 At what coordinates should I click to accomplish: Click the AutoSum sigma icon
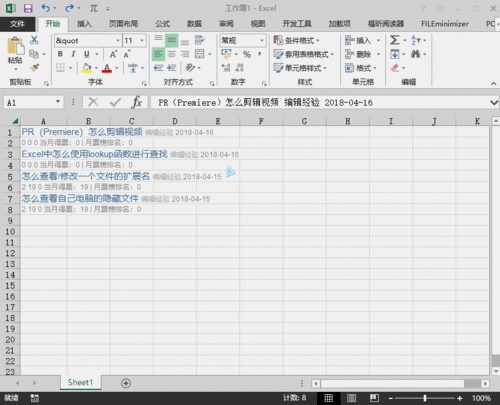[x=394, y=40]
